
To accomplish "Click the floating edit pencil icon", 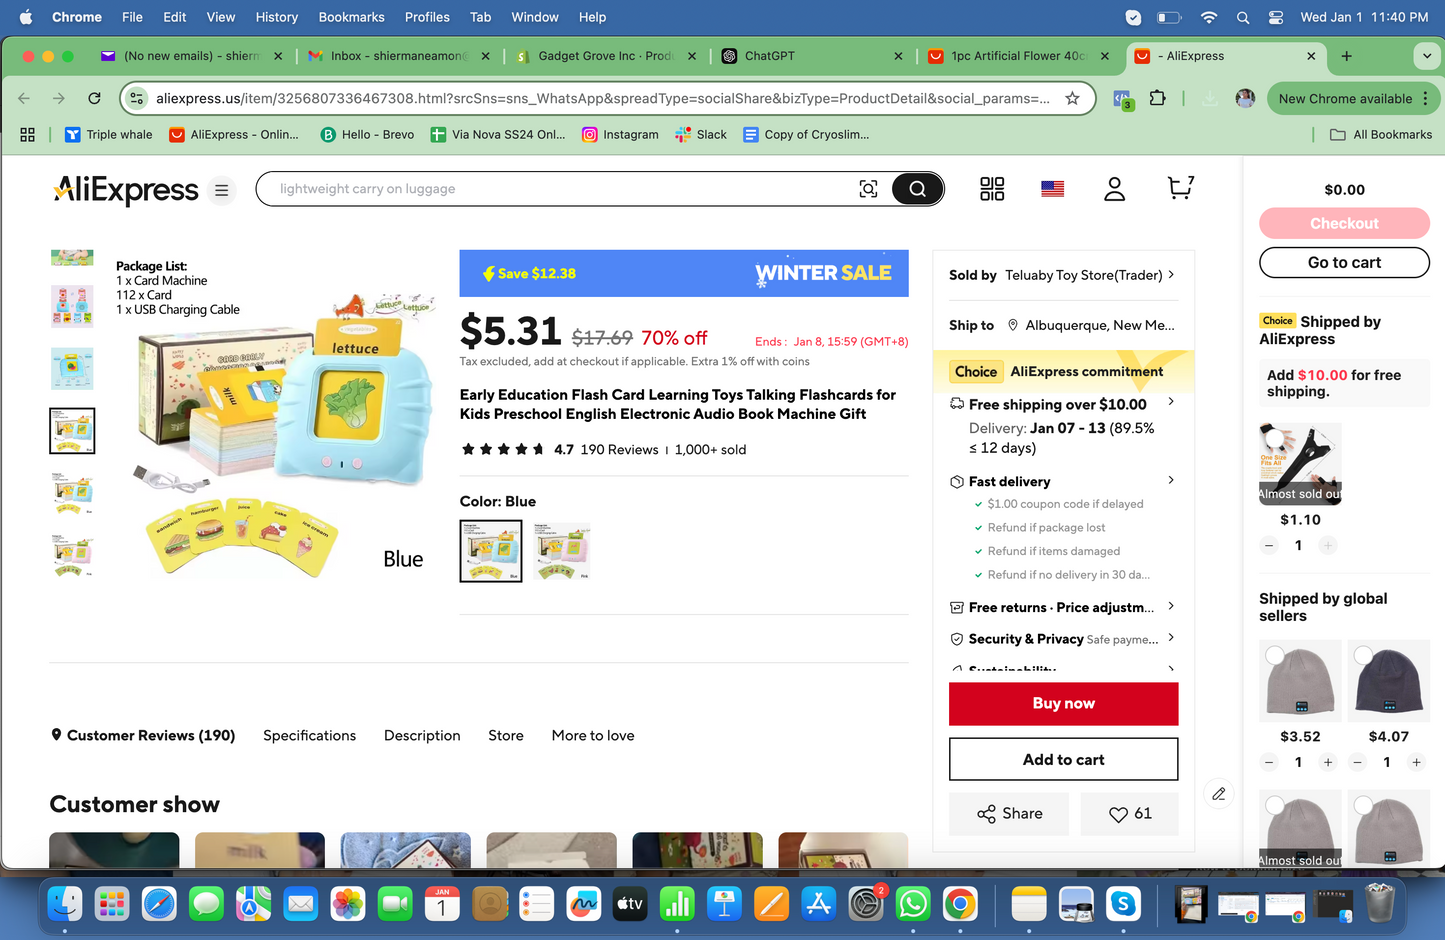I will [1218, 794].
